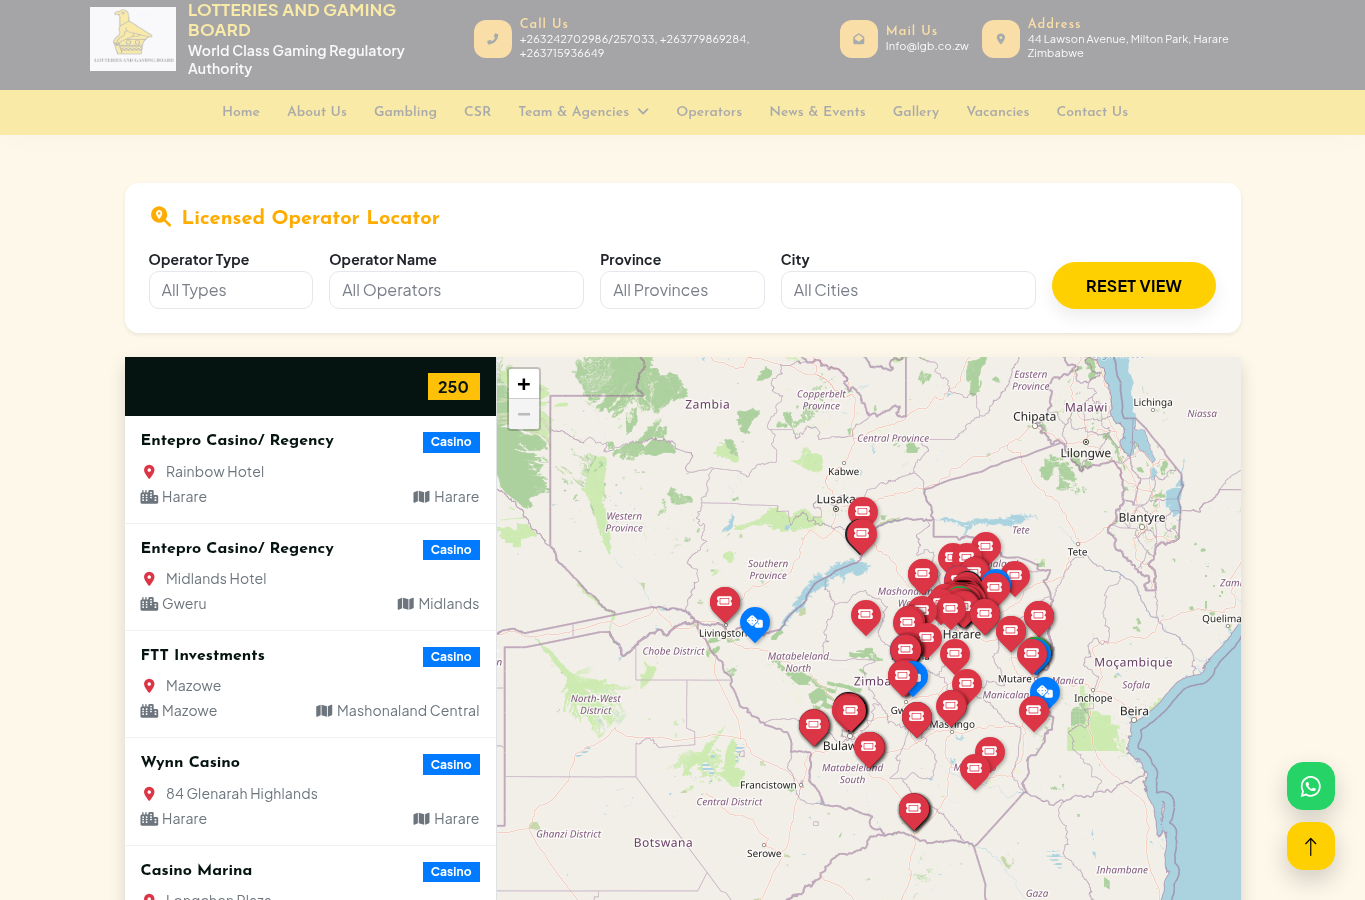Click the phone numbers under Call Us

tap(634, 46)
